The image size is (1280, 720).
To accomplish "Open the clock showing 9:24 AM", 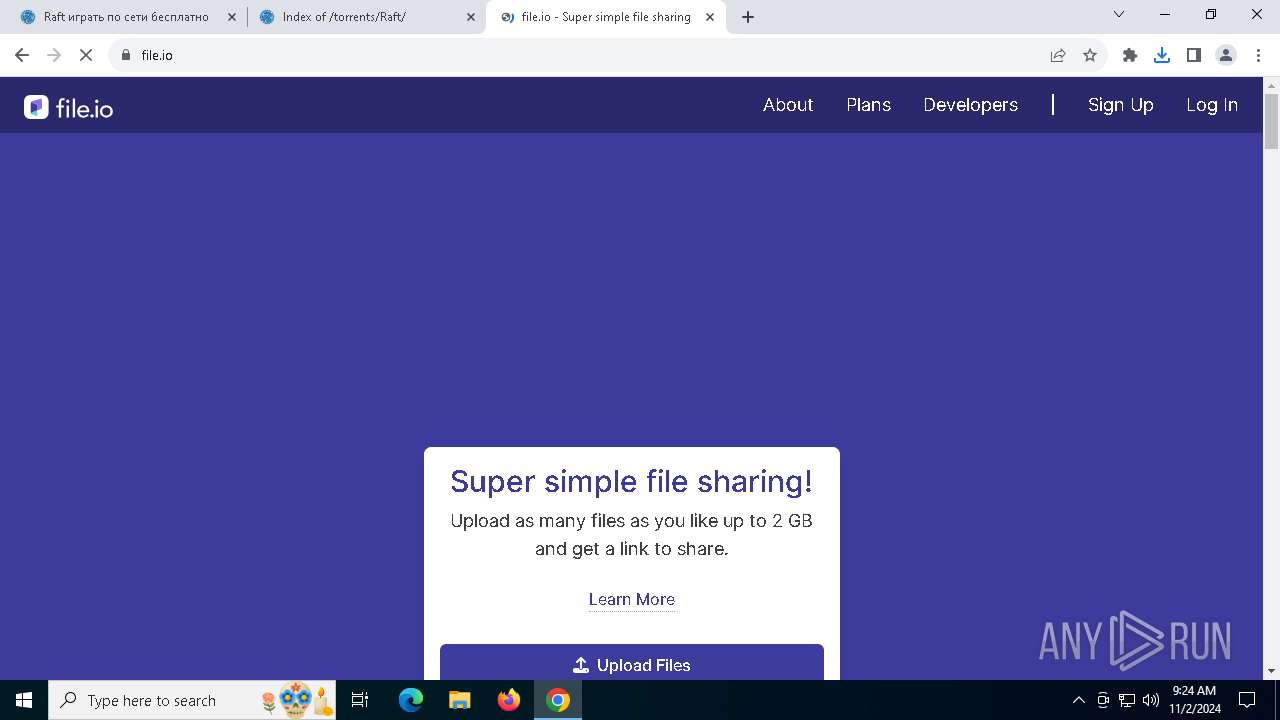I will point(1194,700).
